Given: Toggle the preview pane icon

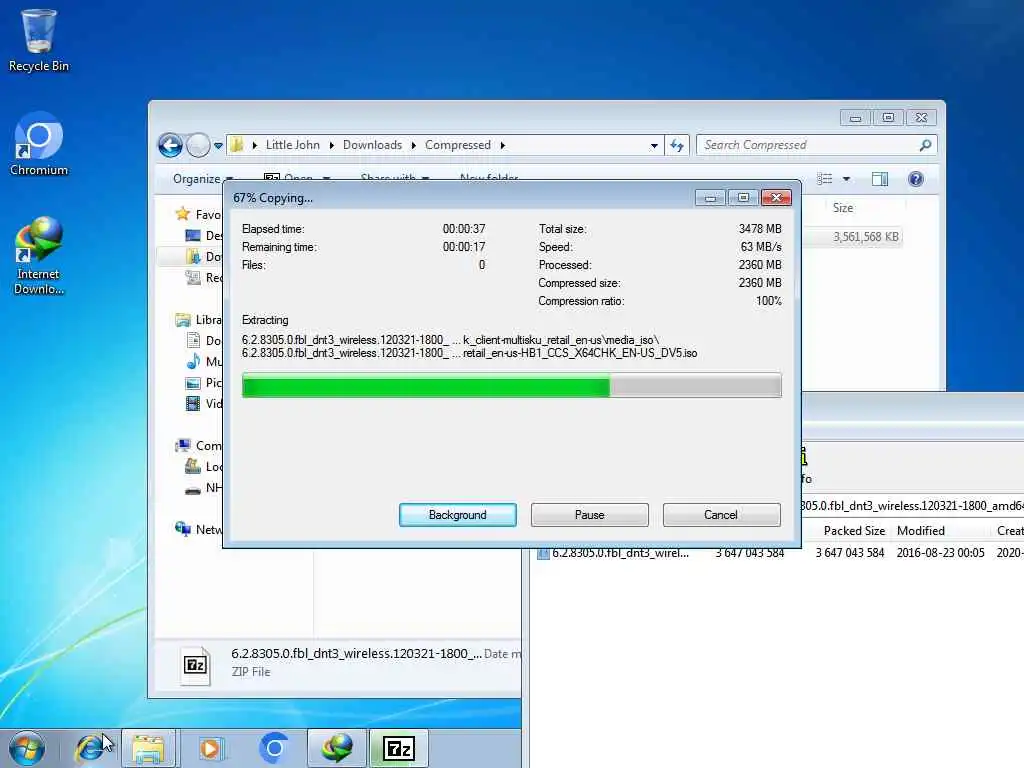Looking at the screenshot, I should (x=880, y=179).
